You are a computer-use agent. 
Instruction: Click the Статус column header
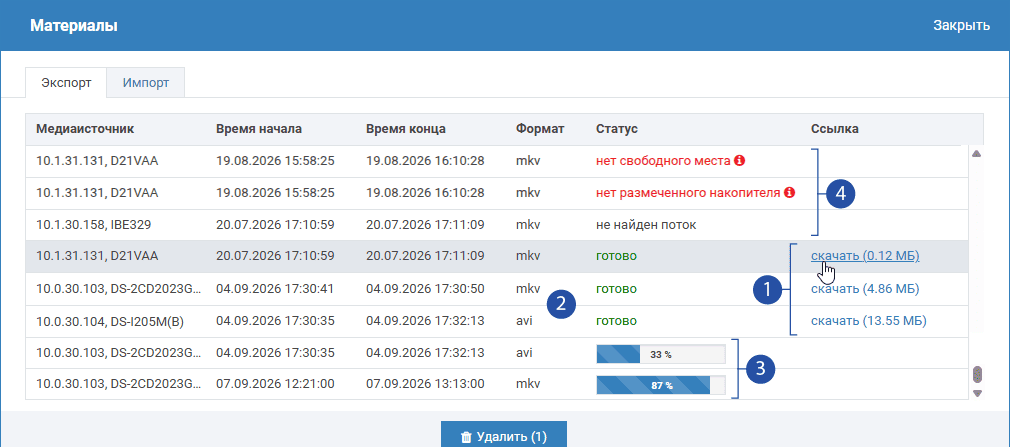click(617, 129)
